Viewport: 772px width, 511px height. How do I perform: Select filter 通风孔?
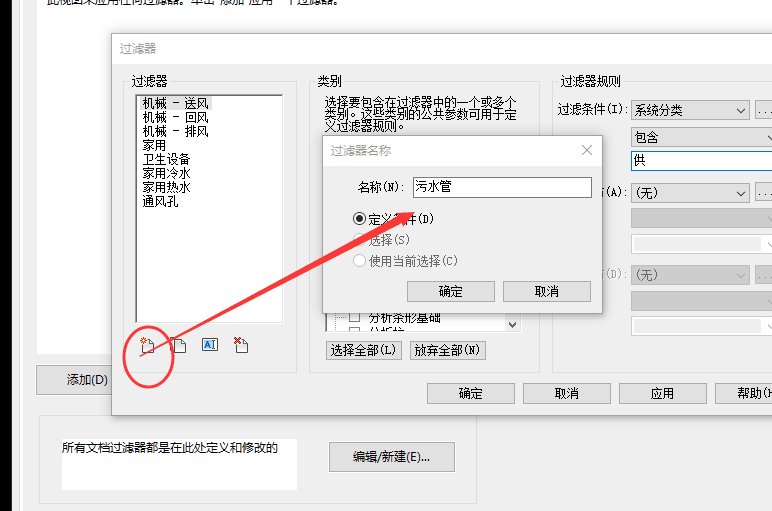[161, 201]
